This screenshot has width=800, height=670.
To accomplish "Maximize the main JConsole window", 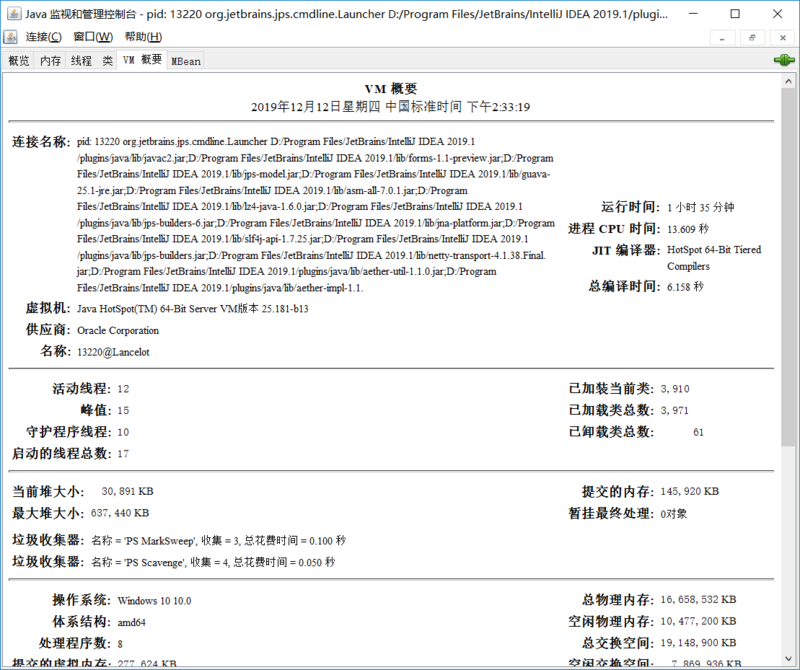I will coord(735,14).
